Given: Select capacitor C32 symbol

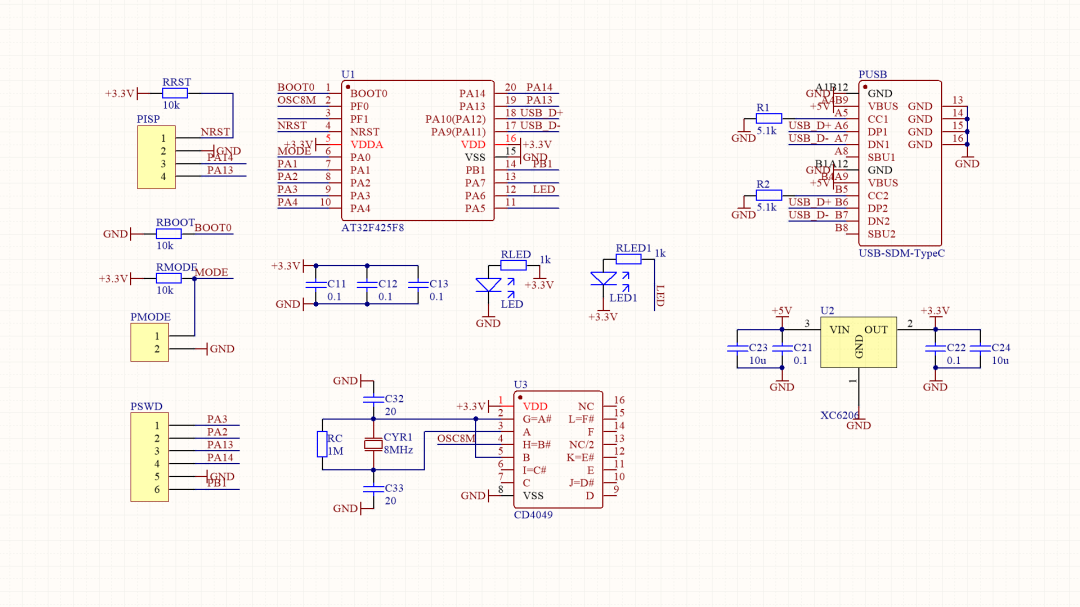Looking at the screenshot, I should [373, 400].
